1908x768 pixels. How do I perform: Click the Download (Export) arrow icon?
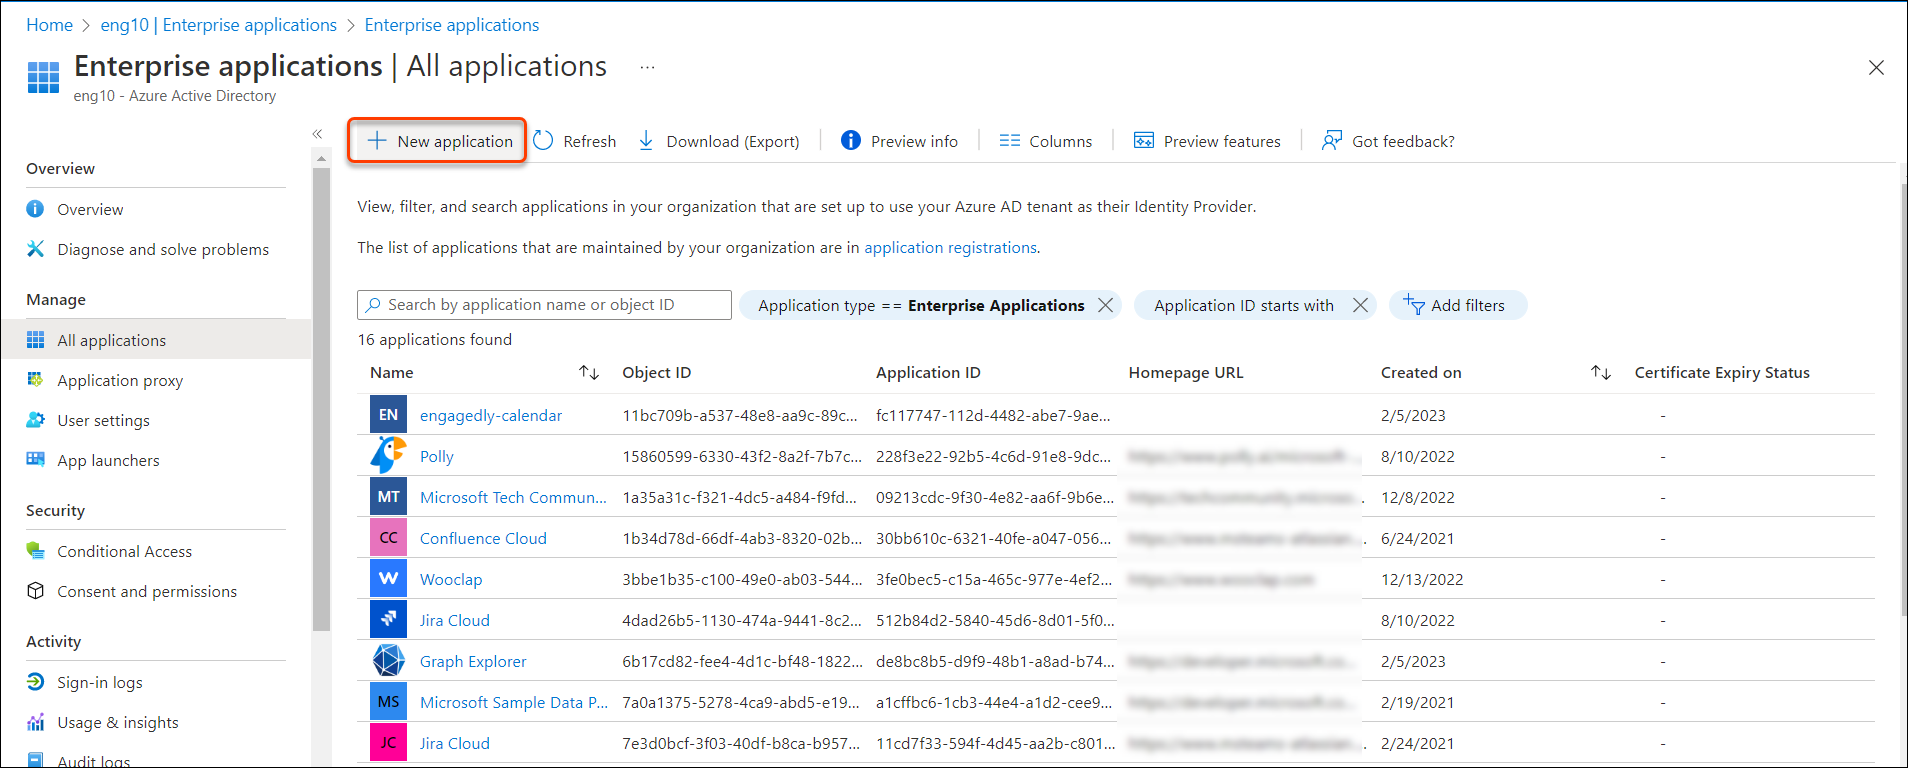click(646, 141)
